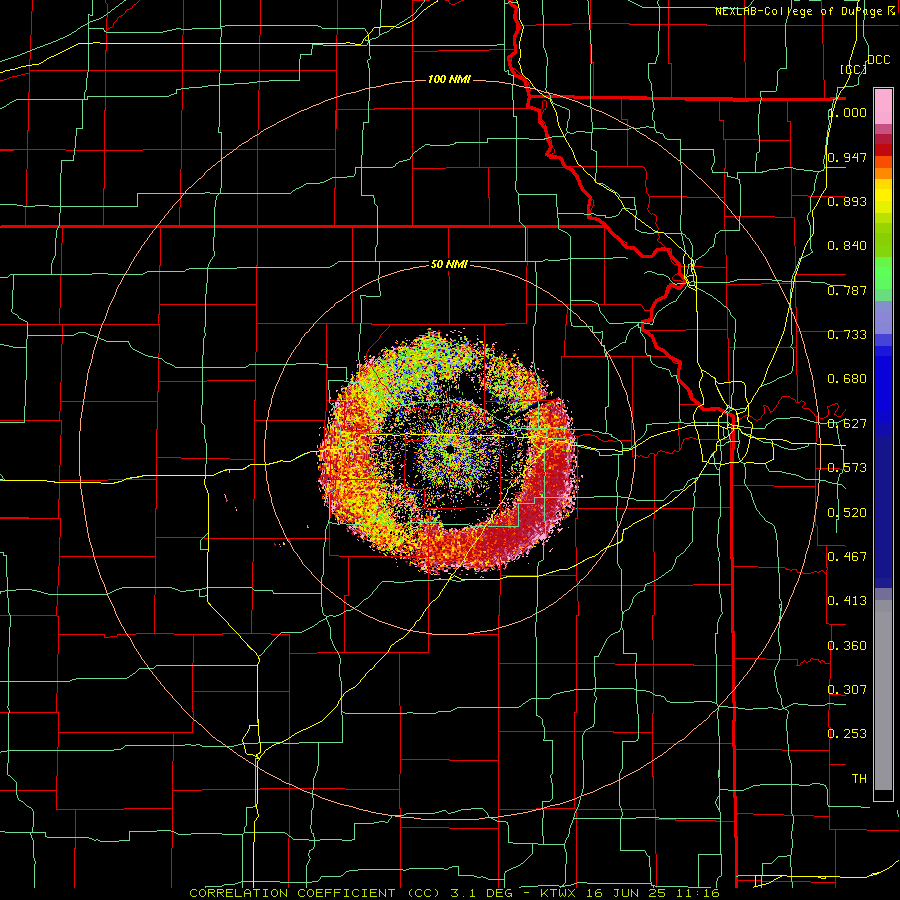Screen dimensions: 900x900
Task: Click the black radar site dot at the echo center
Action: 451,448
